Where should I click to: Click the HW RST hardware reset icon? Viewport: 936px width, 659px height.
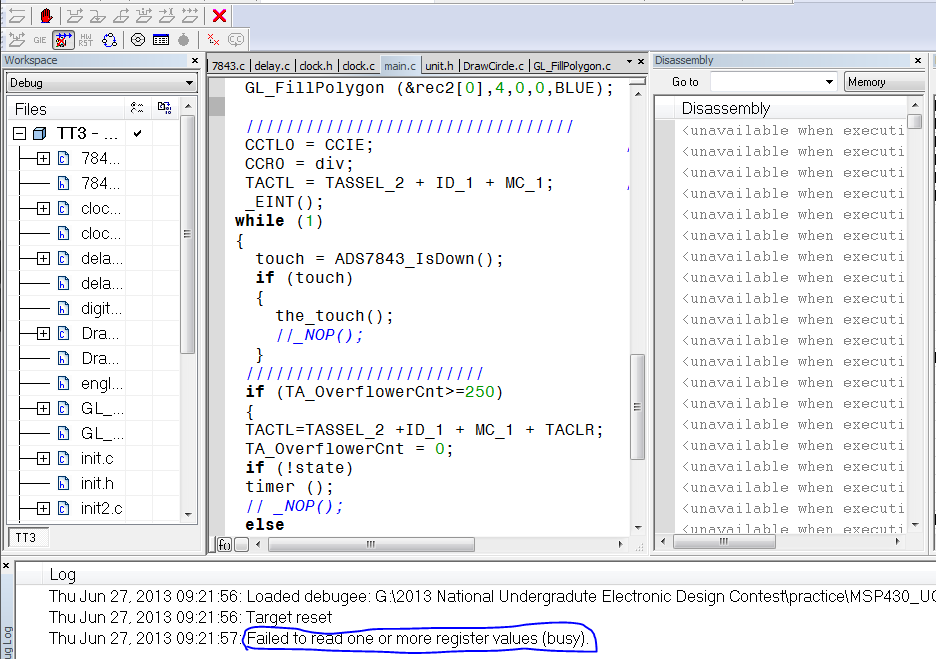click(86, 40)
